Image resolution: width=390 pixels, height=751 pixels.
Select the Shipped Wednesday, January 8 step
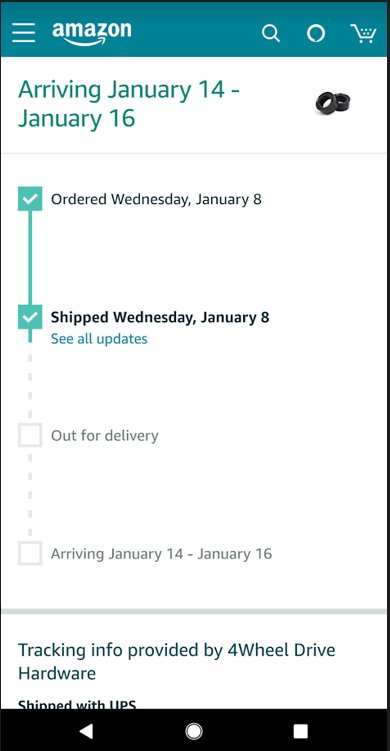[160, 317]
